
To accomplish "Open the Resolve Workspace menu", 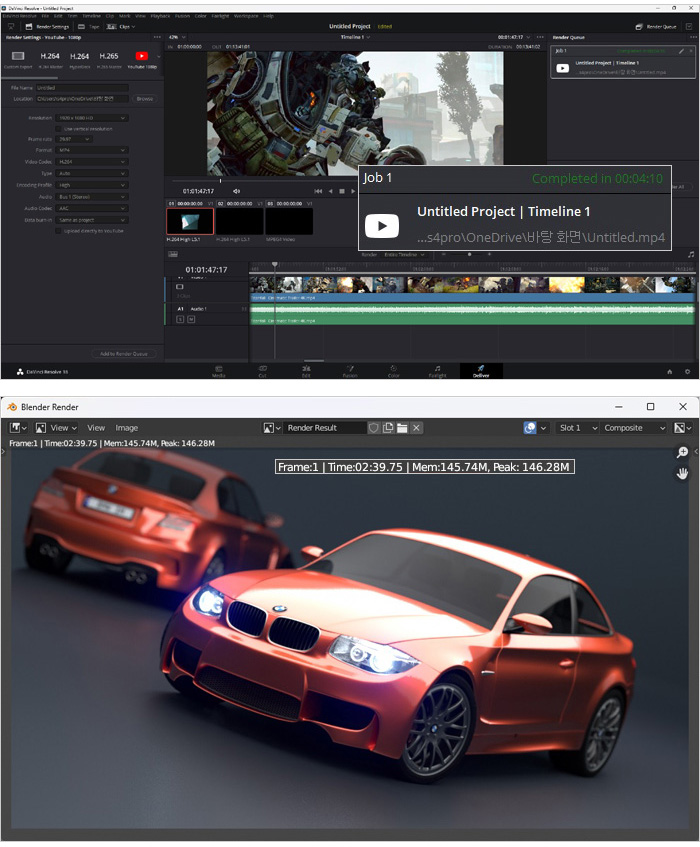I will coord(246,16).
